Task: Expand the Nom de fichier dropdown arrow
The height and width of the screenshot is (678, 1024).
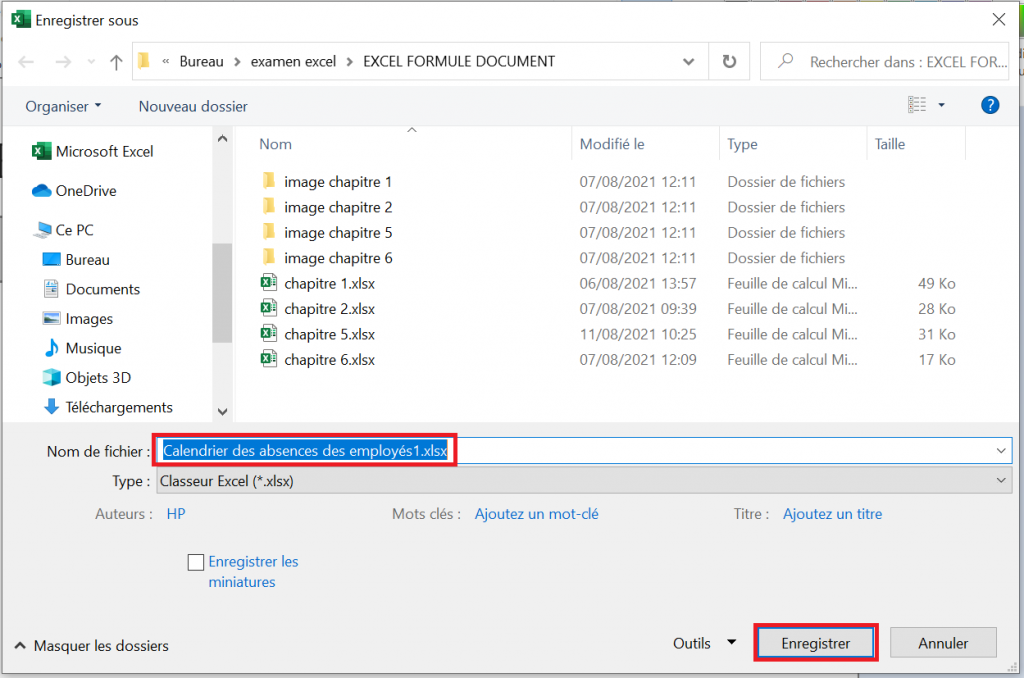Action: 1000,450
